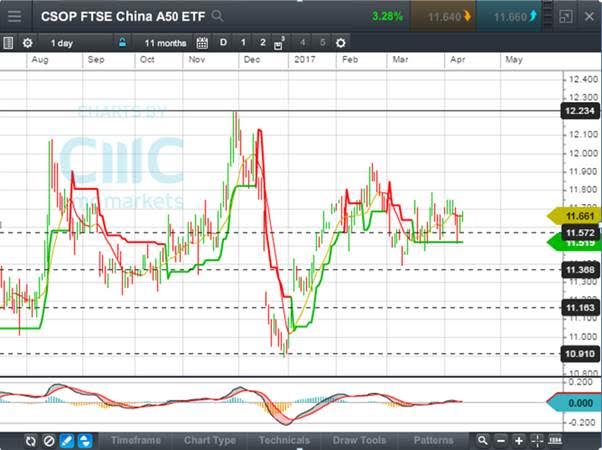The height and width of the screenshot is (450, 602).
Task: Open the Chart Type menu
Action: pos(210,440)
